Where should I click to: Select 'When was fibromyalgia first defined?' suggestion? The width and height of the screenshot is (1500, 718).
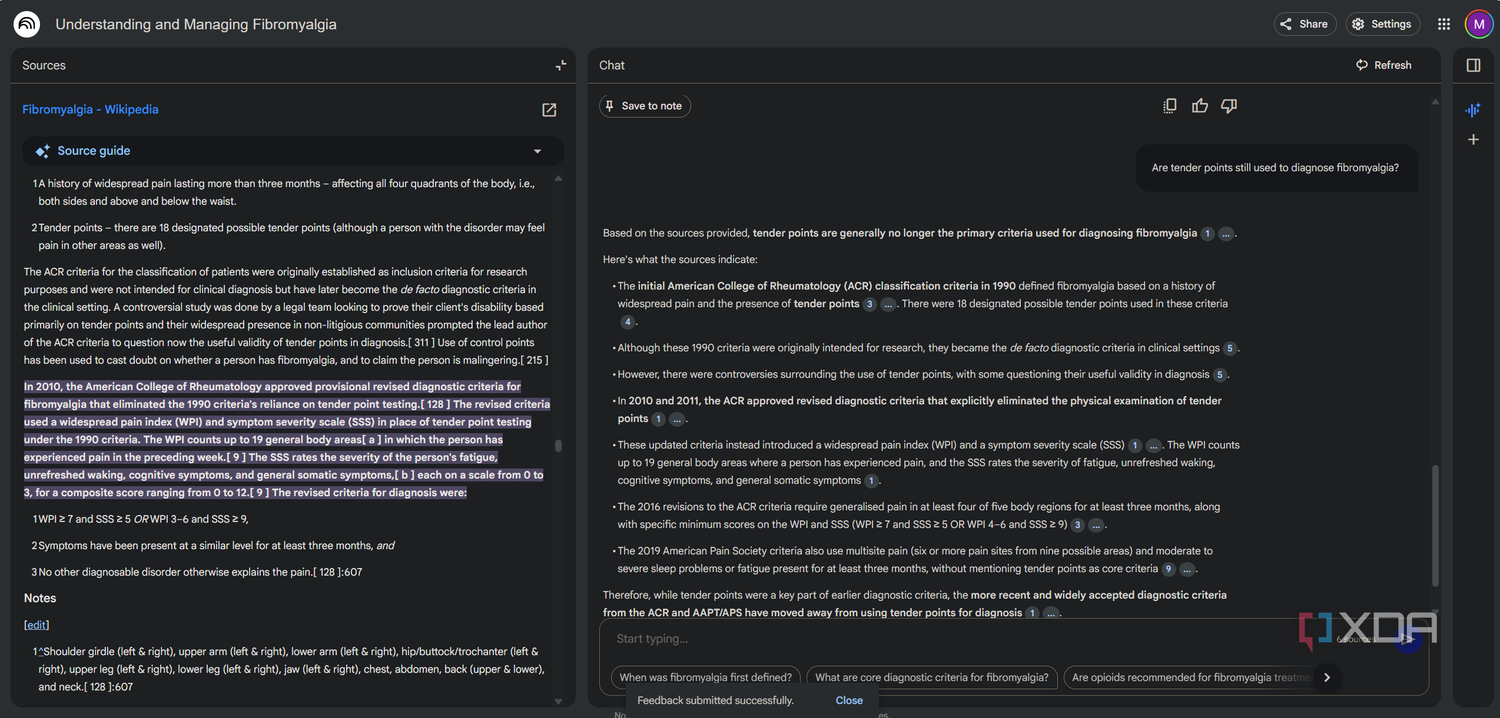tap(706, 677)
